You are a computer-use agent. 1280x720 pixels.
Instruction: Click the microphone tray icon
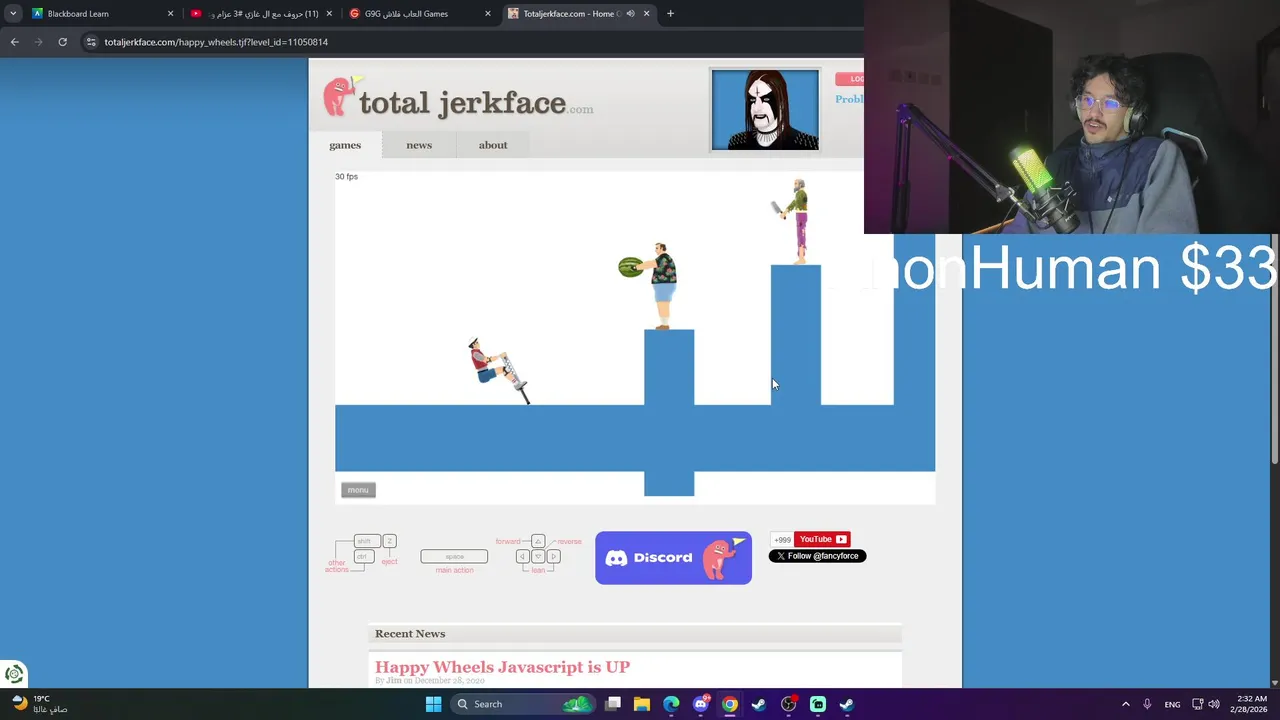coord(1147,704)
